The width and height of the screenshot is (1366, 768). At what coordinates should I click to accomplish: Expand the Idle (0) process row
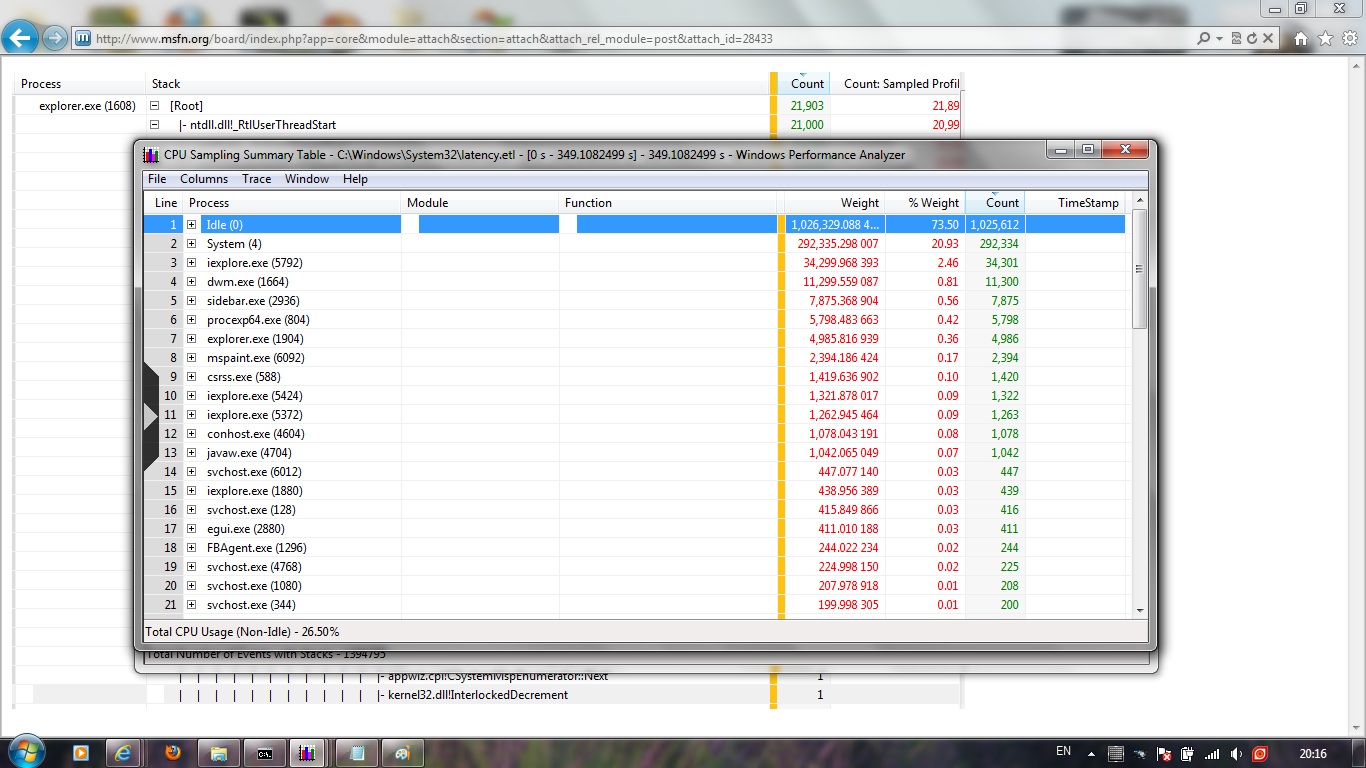point(191,225)
